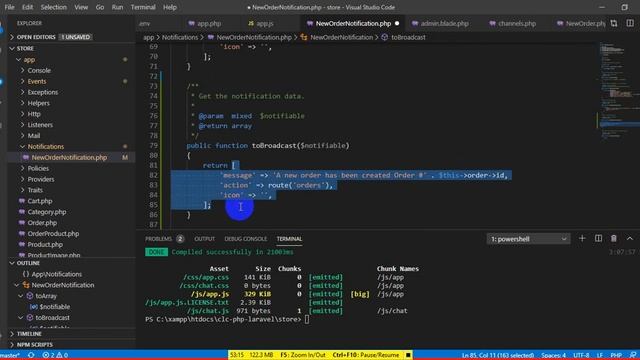Click the unsaved dot on NewOrderNotification tab
The width and height of the screenshot is (640, 360).
(397, 23)
